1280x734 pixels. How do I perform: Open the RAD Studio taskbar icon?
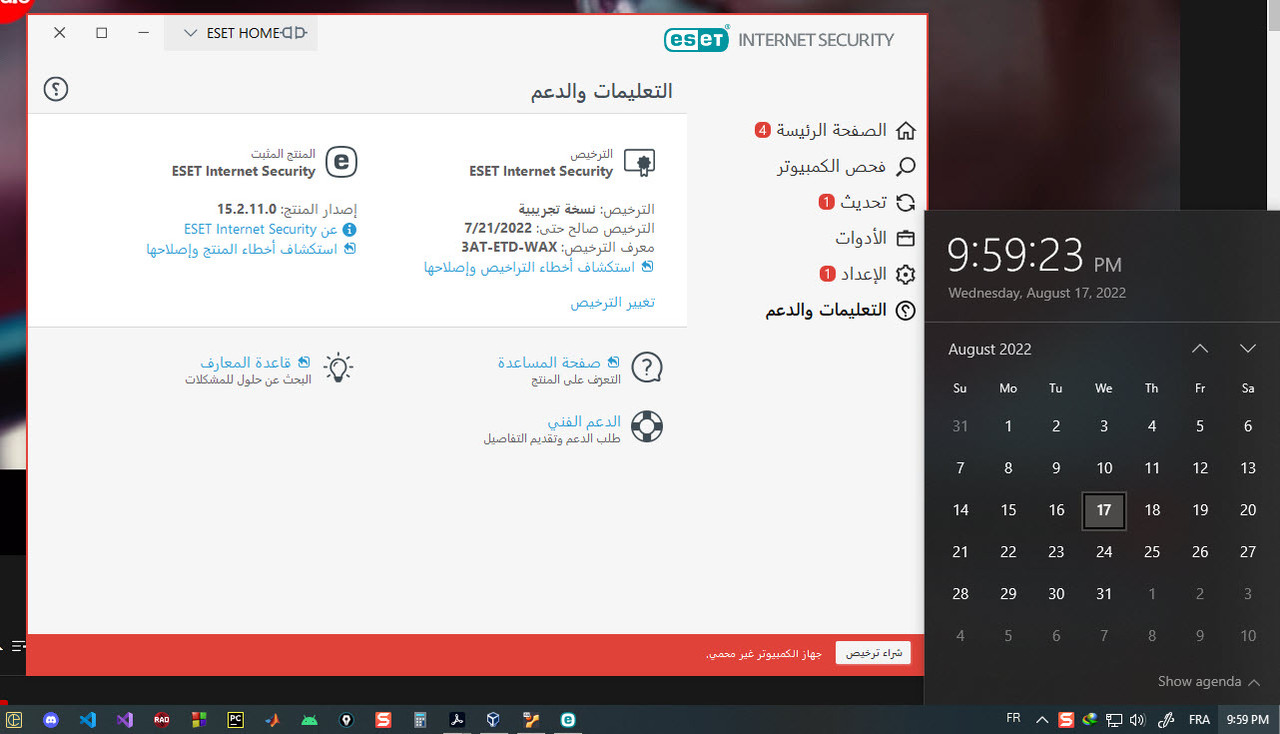point(161,719)
